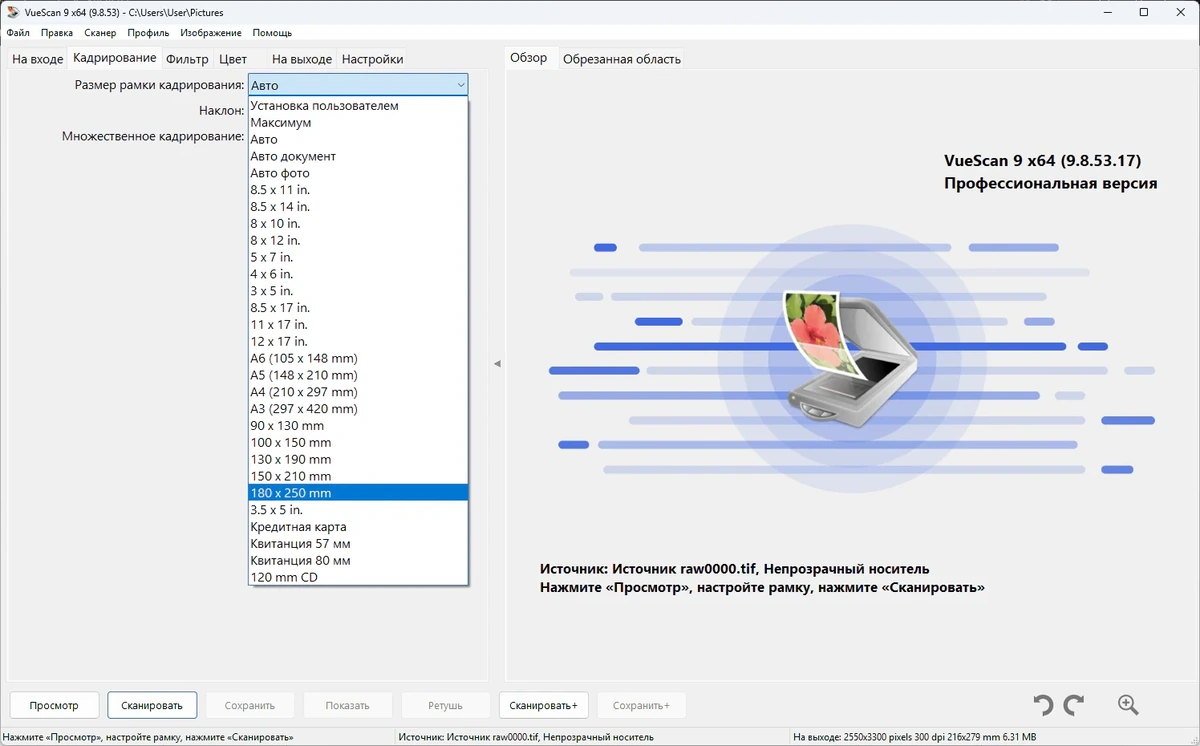Viewport: 1200px width, 746px height.
Task: Select 12 x 17 in. size
Action: [358, 341]
